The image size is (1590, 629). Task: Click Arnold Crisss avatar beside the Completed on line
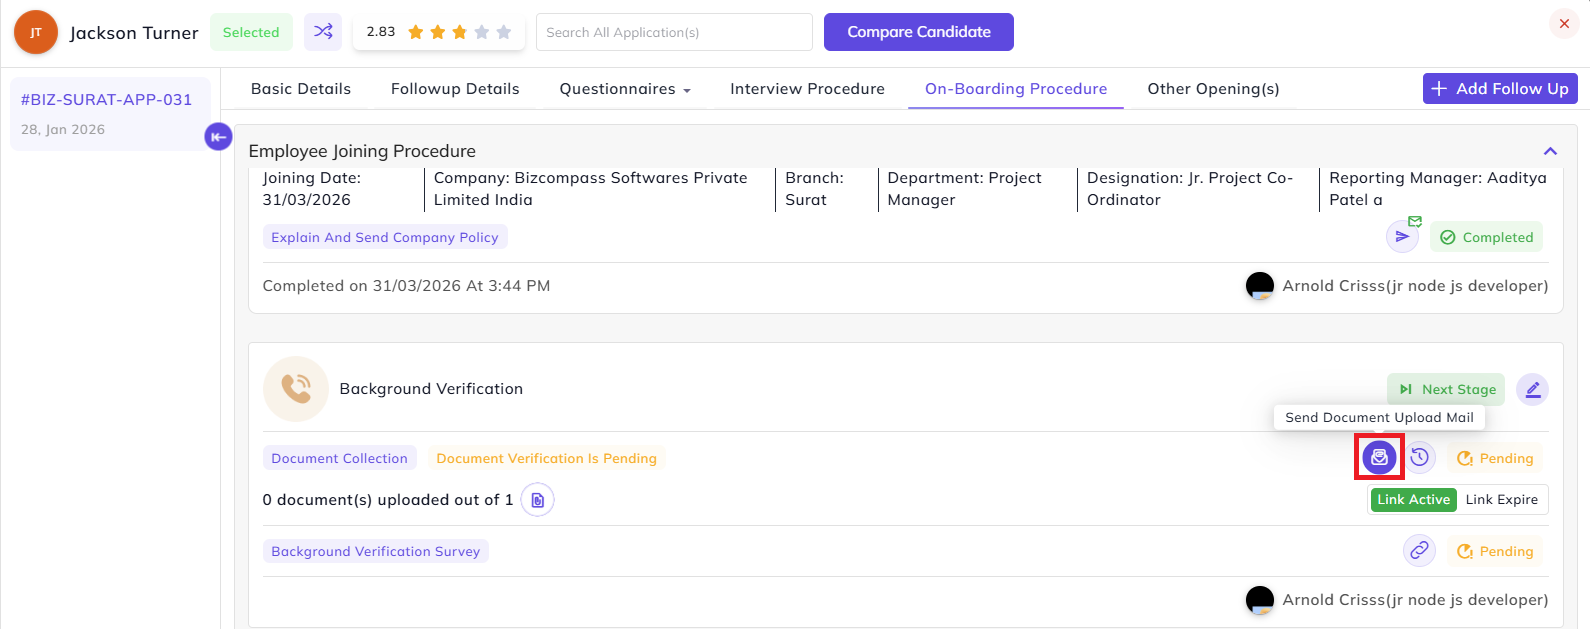[x=1260, y=286]
